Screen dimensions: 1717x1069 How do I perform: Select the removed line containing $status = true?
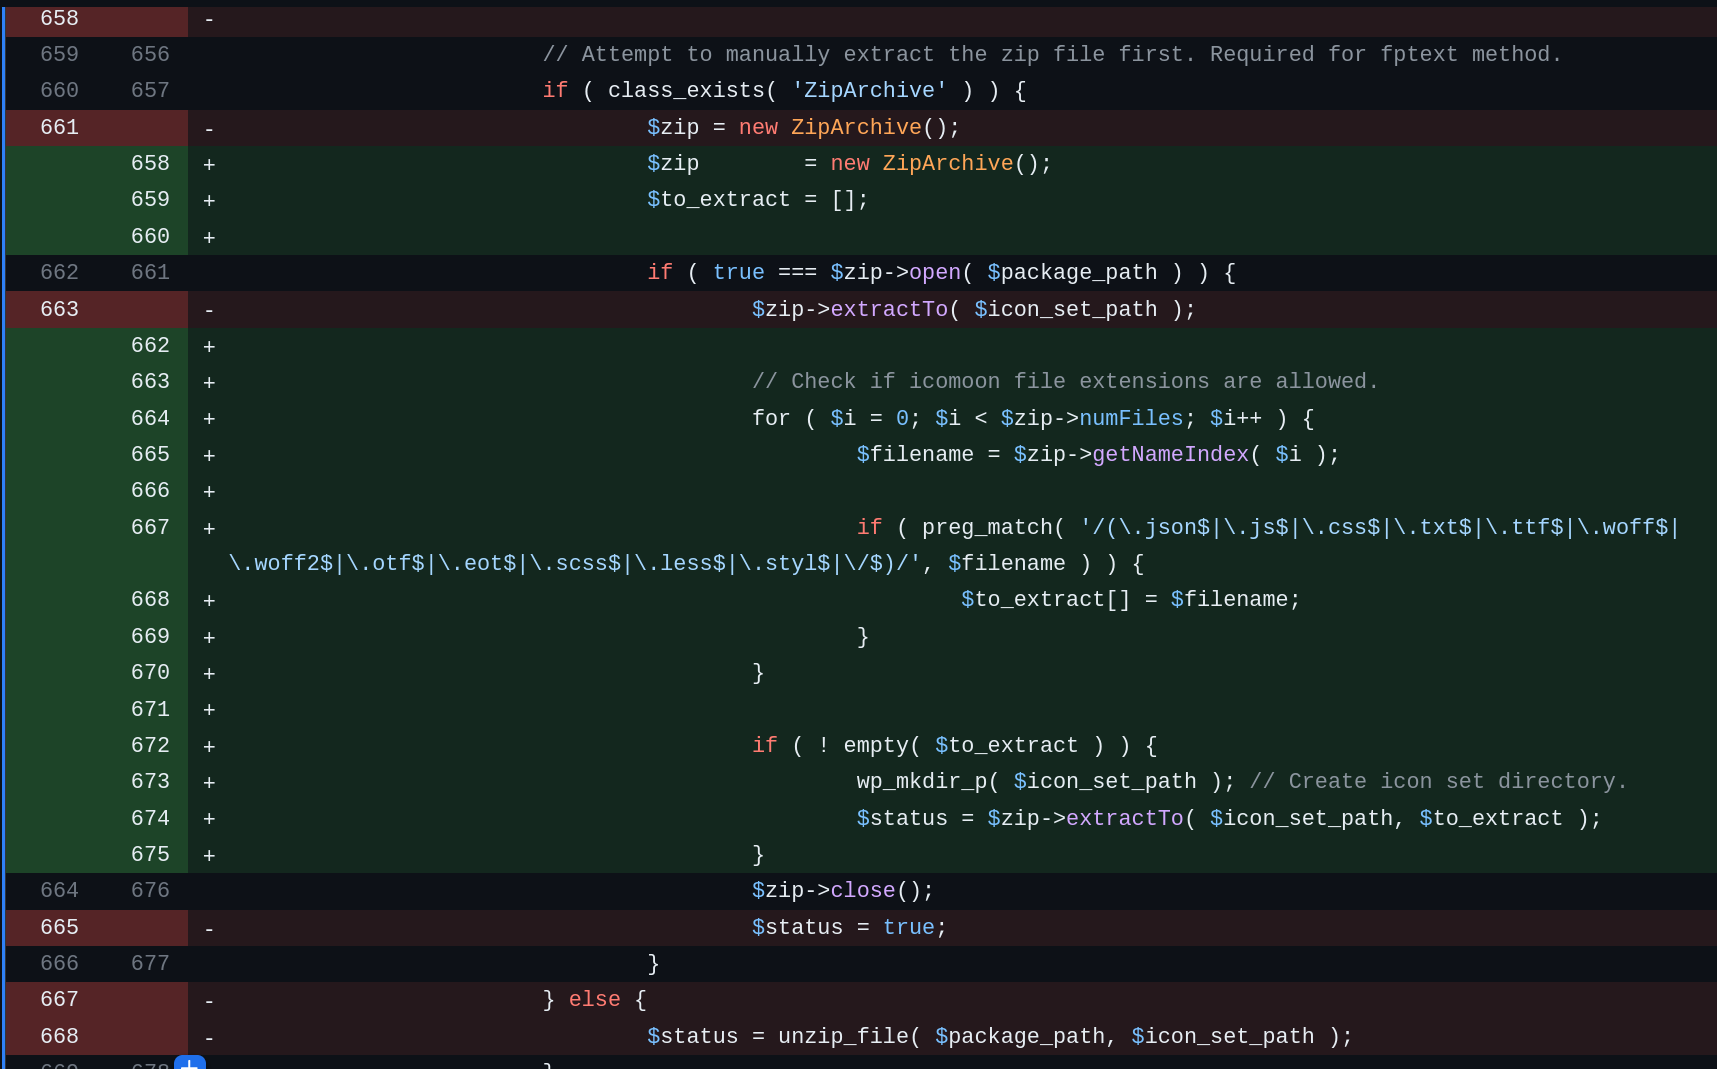click(848, 927)
